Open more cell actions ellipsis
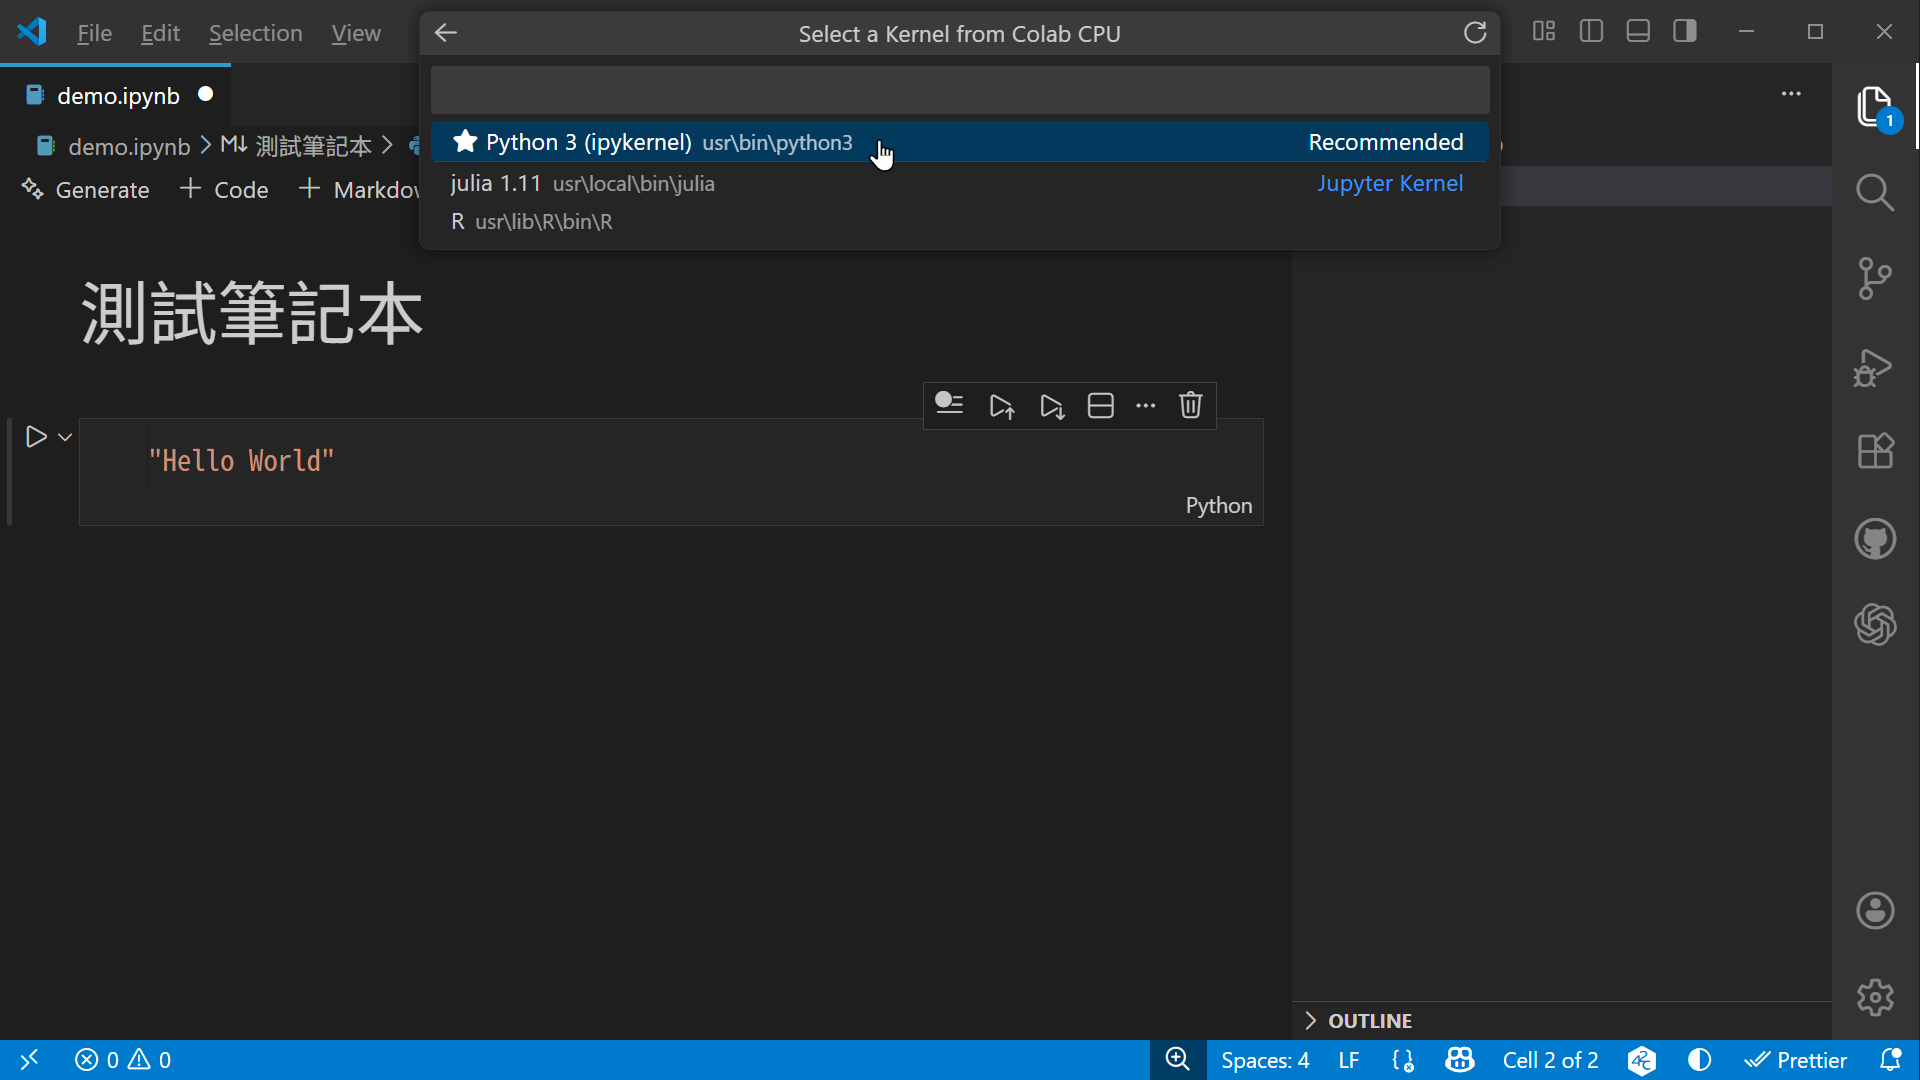 [x=1146, y=405]
